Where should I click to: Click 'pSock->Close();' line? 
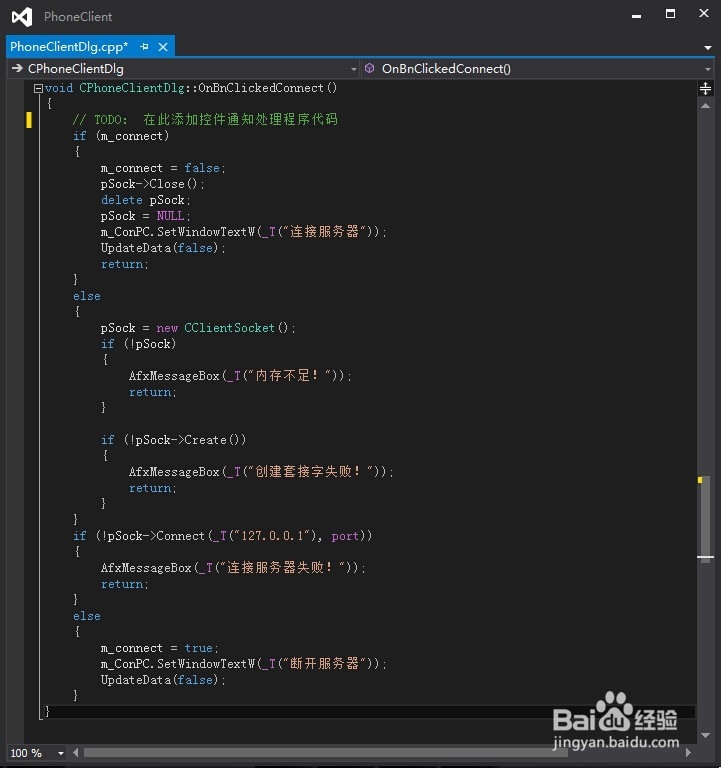(x=152, y=184)
